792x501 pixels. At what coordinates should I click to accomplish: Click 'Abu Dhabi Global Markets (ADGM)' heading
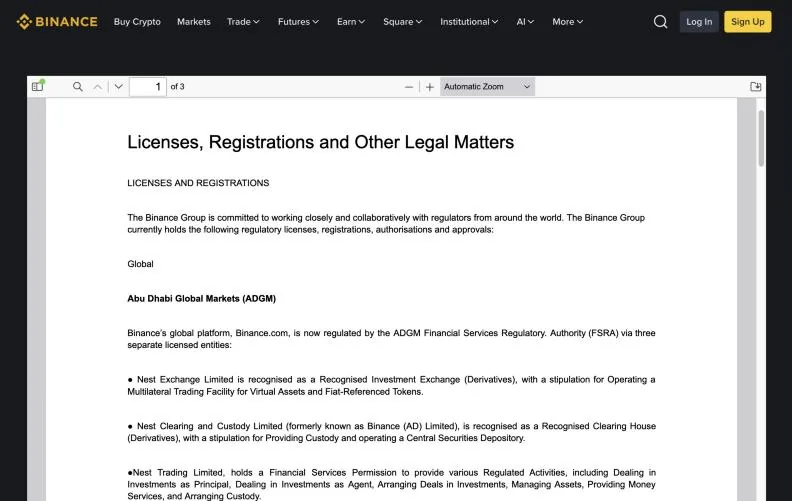[x=202, y=298]
